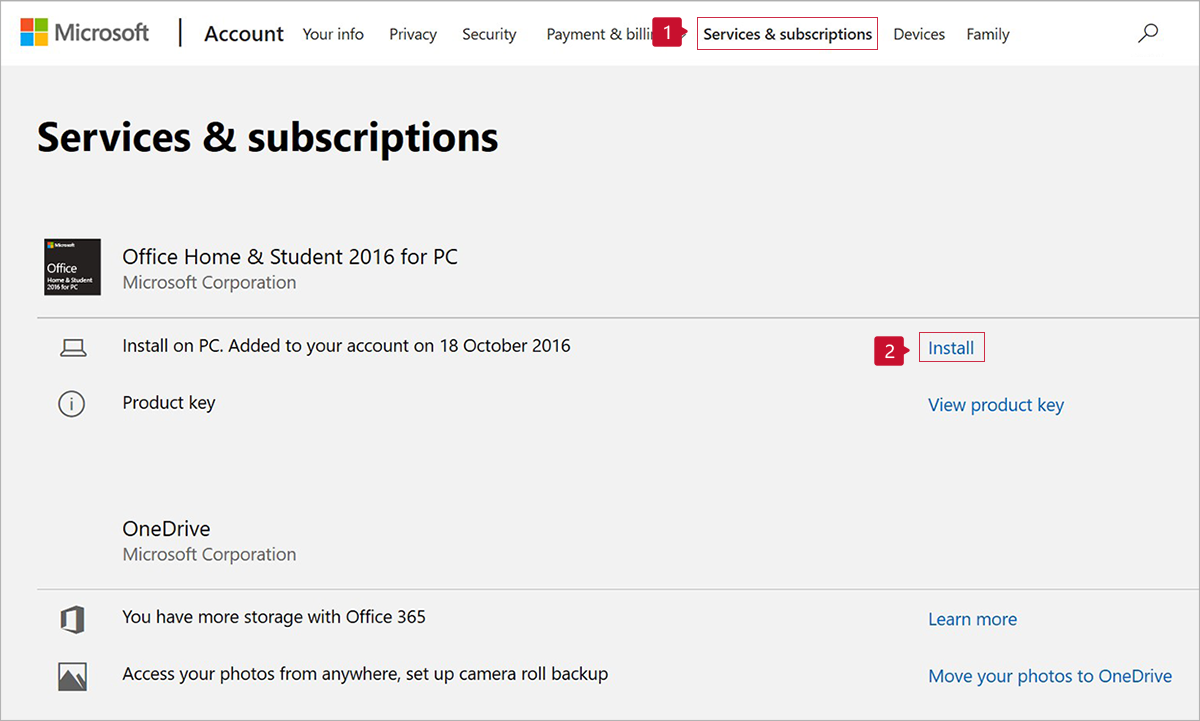Open the Family tab
1200x721 pixels.
[988, 34]
